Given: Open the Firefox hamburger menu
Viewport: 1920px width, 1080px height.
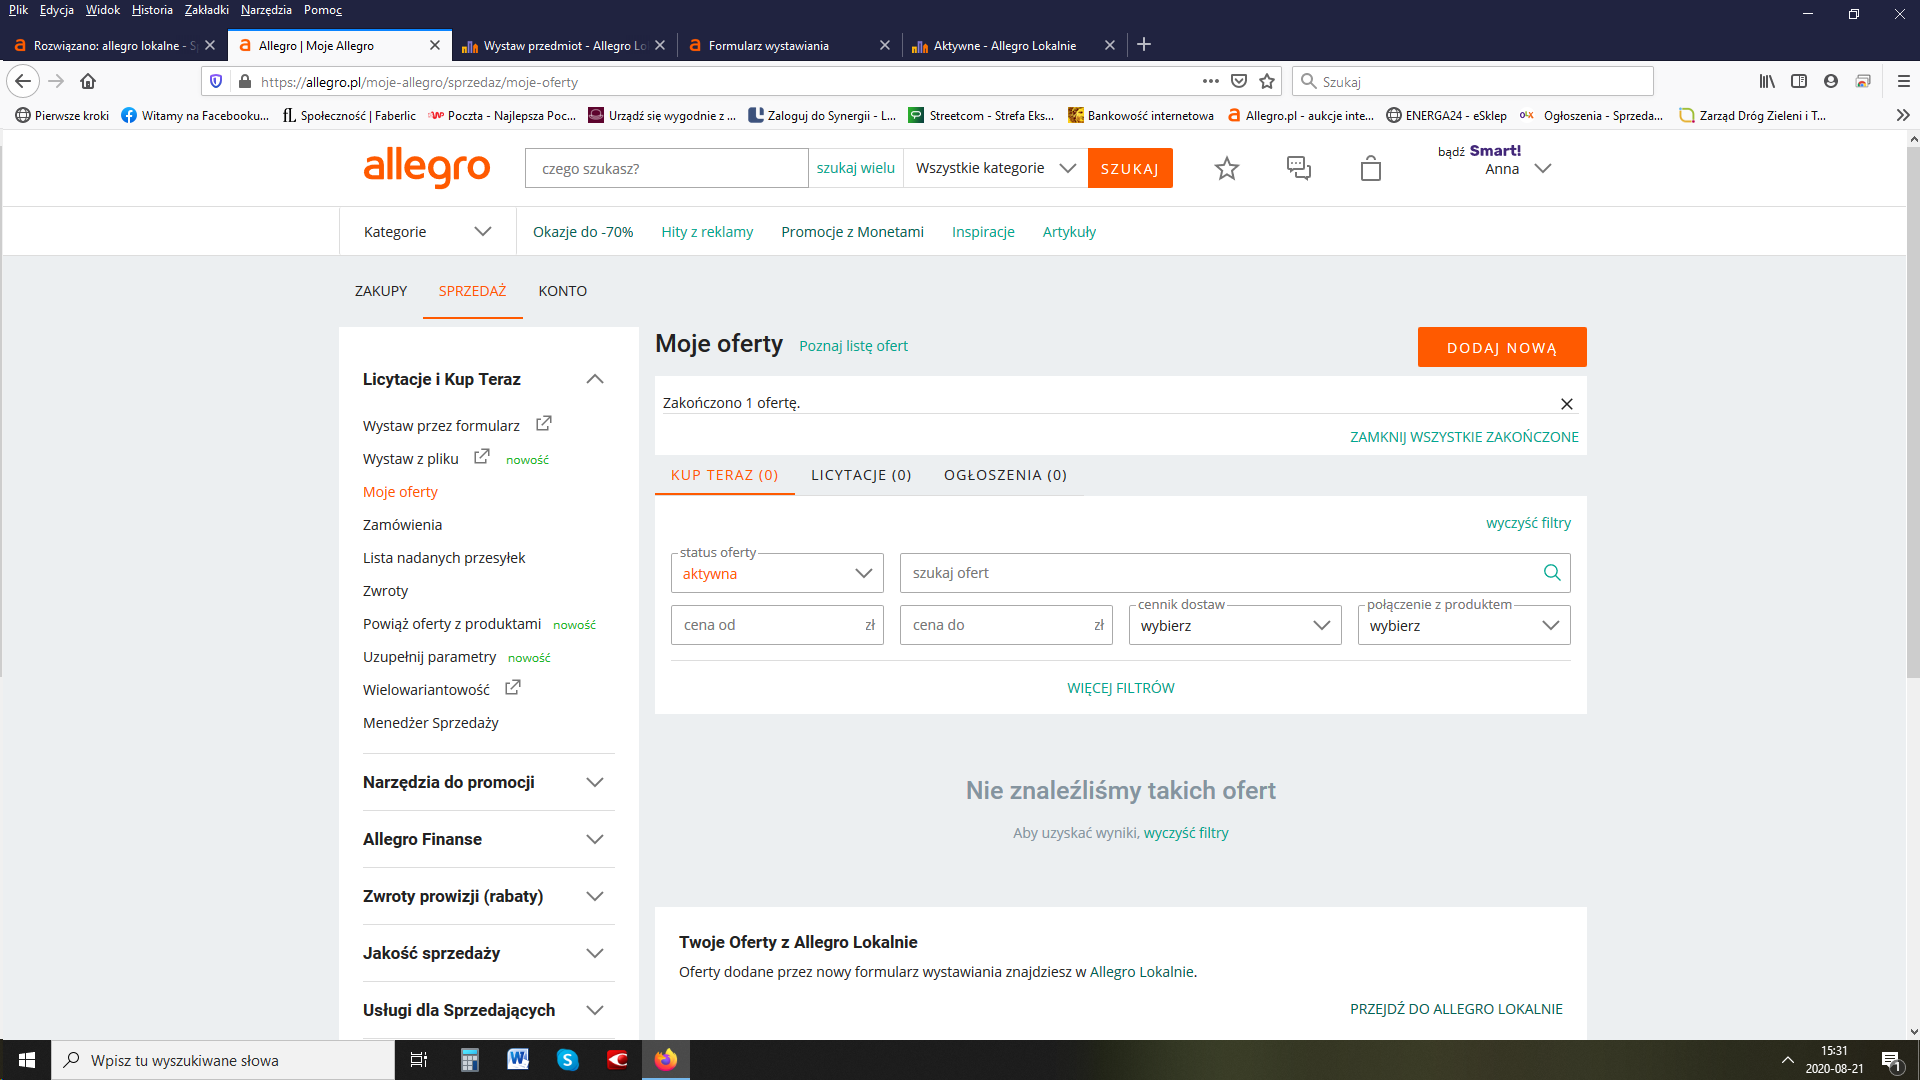Looking at the screenshot, I should (x=1904, y=81).
